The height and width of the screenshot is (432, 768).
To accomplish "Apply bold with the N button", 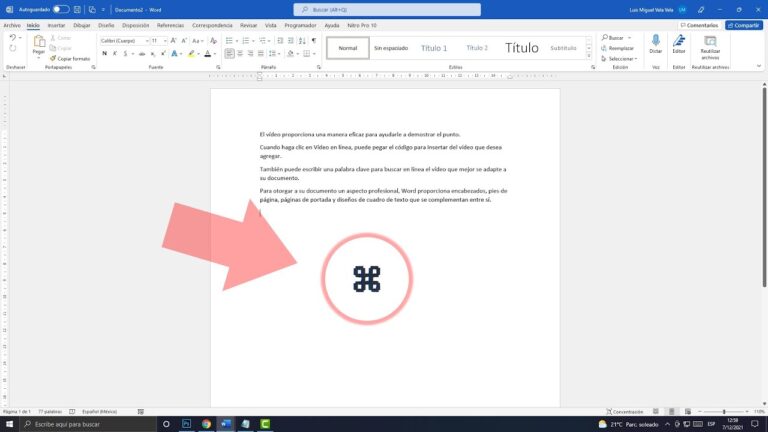I will pyautogui.click(x=104, y=53).
